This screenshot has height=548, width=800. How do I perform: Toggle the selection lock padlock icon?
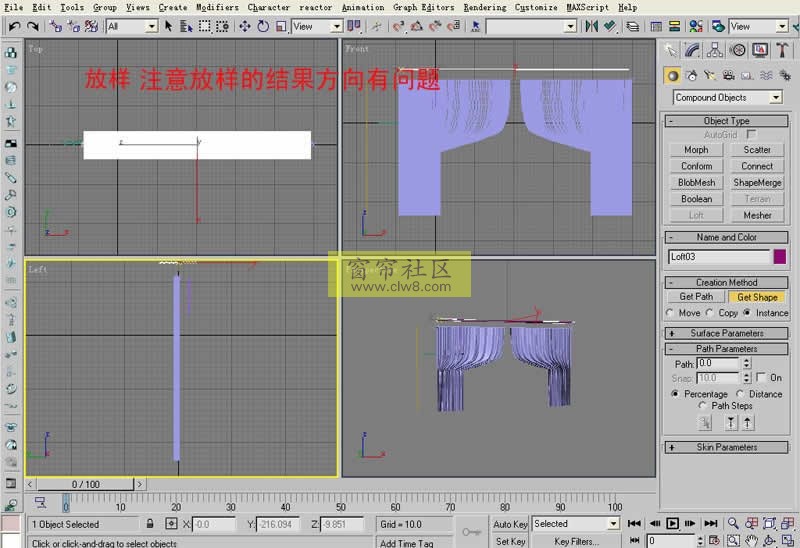tap(150, 524)
